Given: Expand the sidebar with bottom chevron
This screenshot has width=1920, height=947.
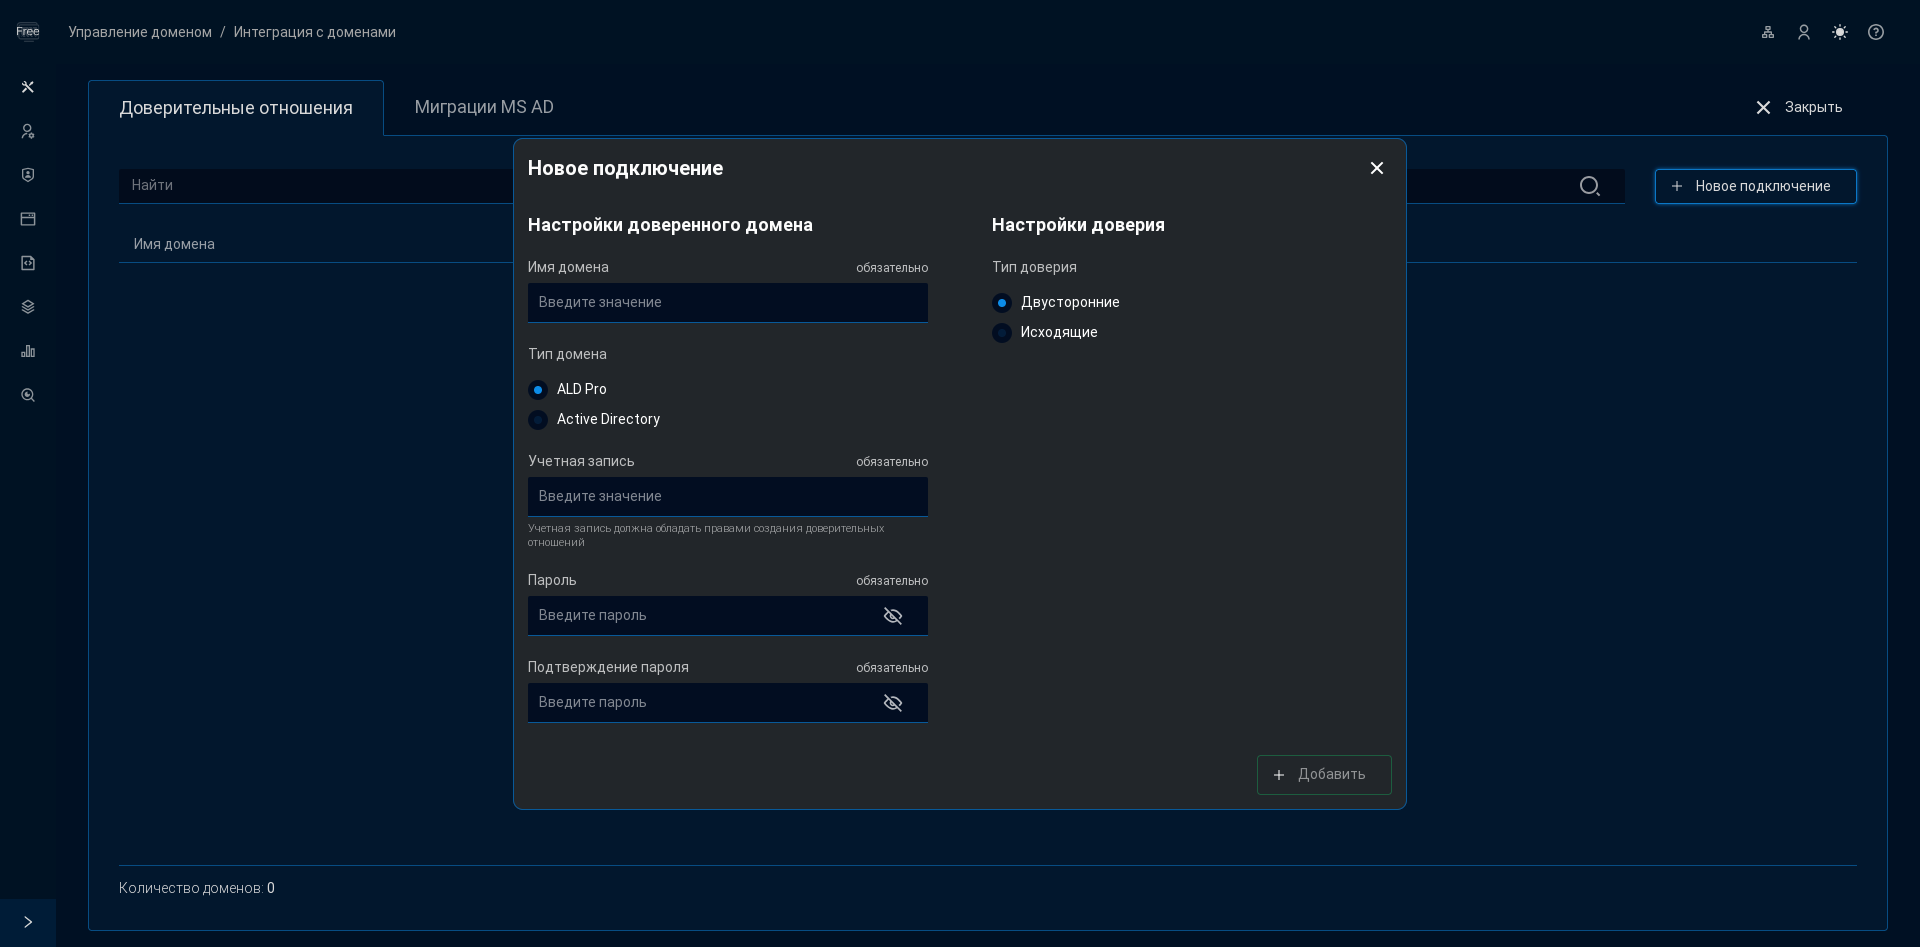Looking at the screenshot, I should tap(28, 922).
